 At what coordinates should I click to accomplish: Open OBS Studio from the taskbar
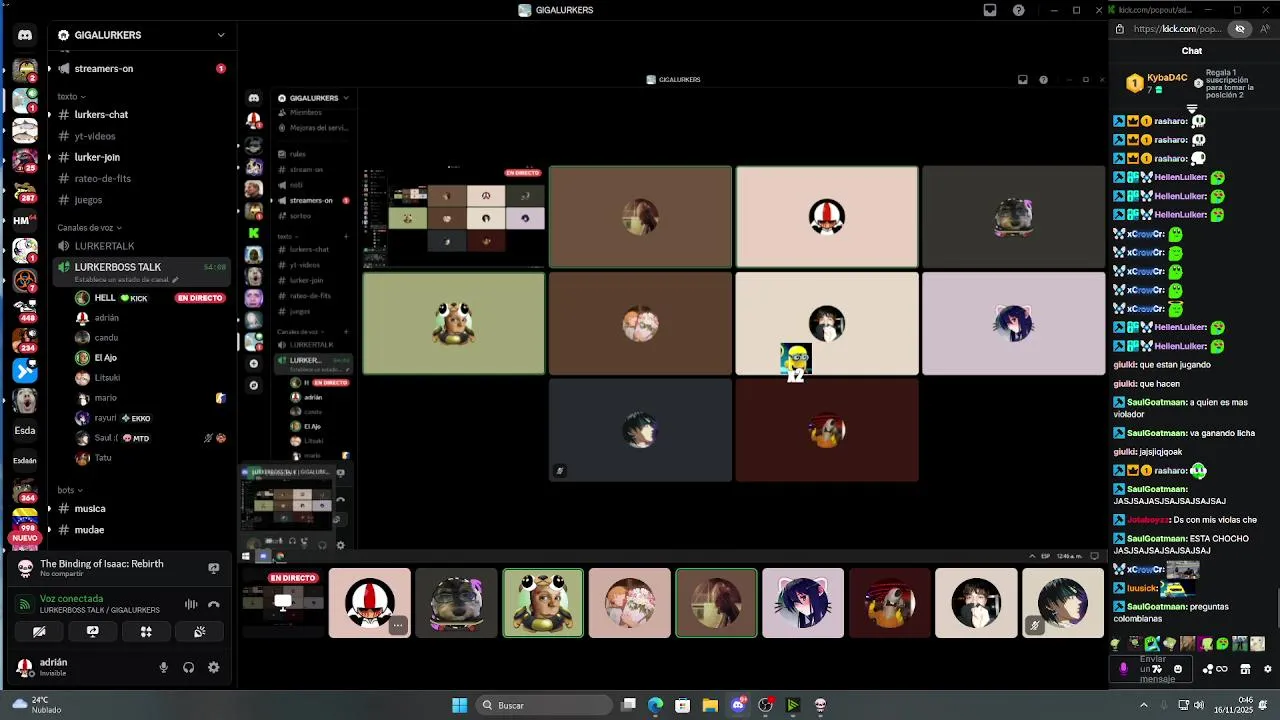point(766,705)
